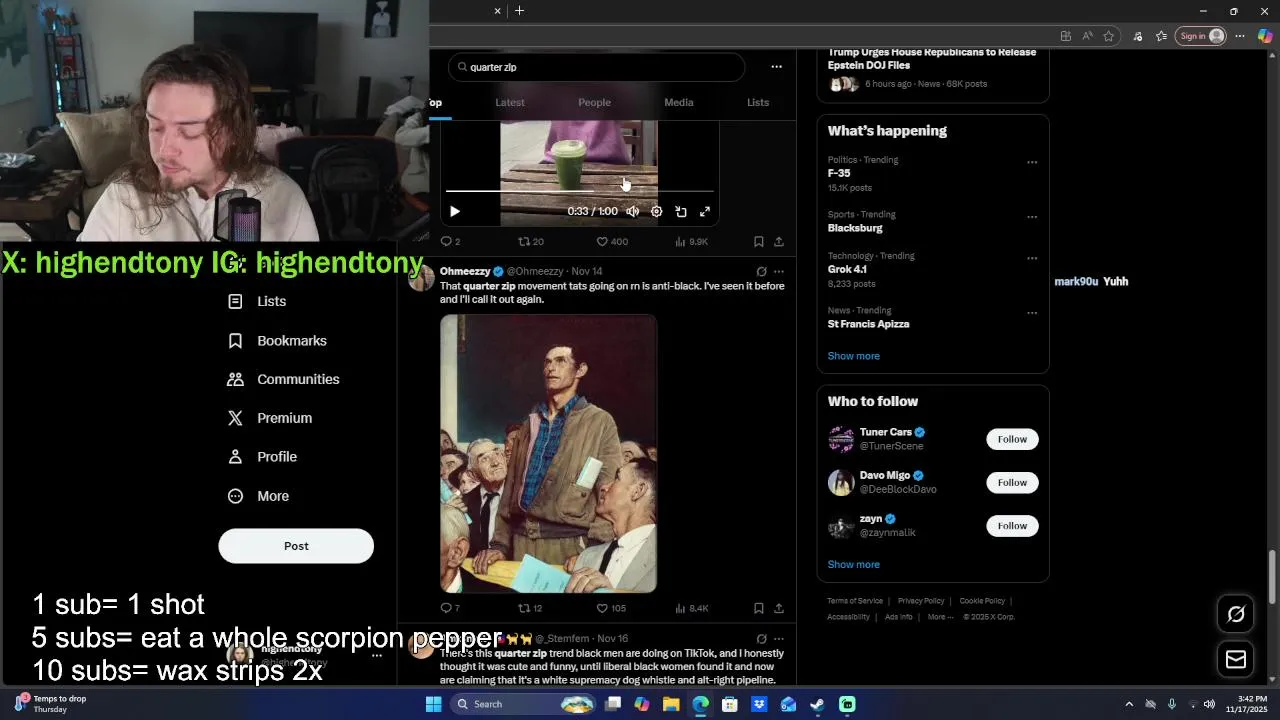Follow Davo Migo
Viewport: 1280px width, 720px height.
[1012, 482]
